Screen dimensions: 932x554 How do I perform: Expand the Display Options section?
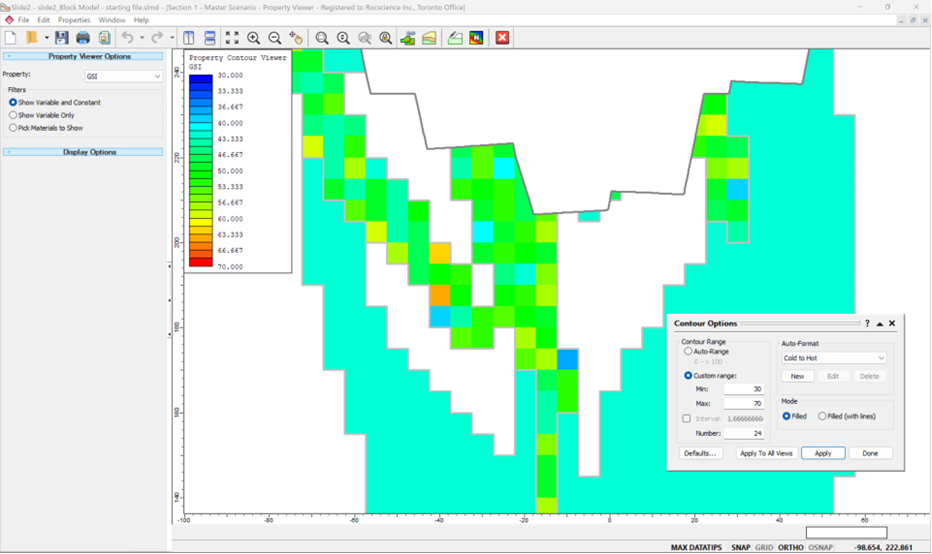(83, 152)
